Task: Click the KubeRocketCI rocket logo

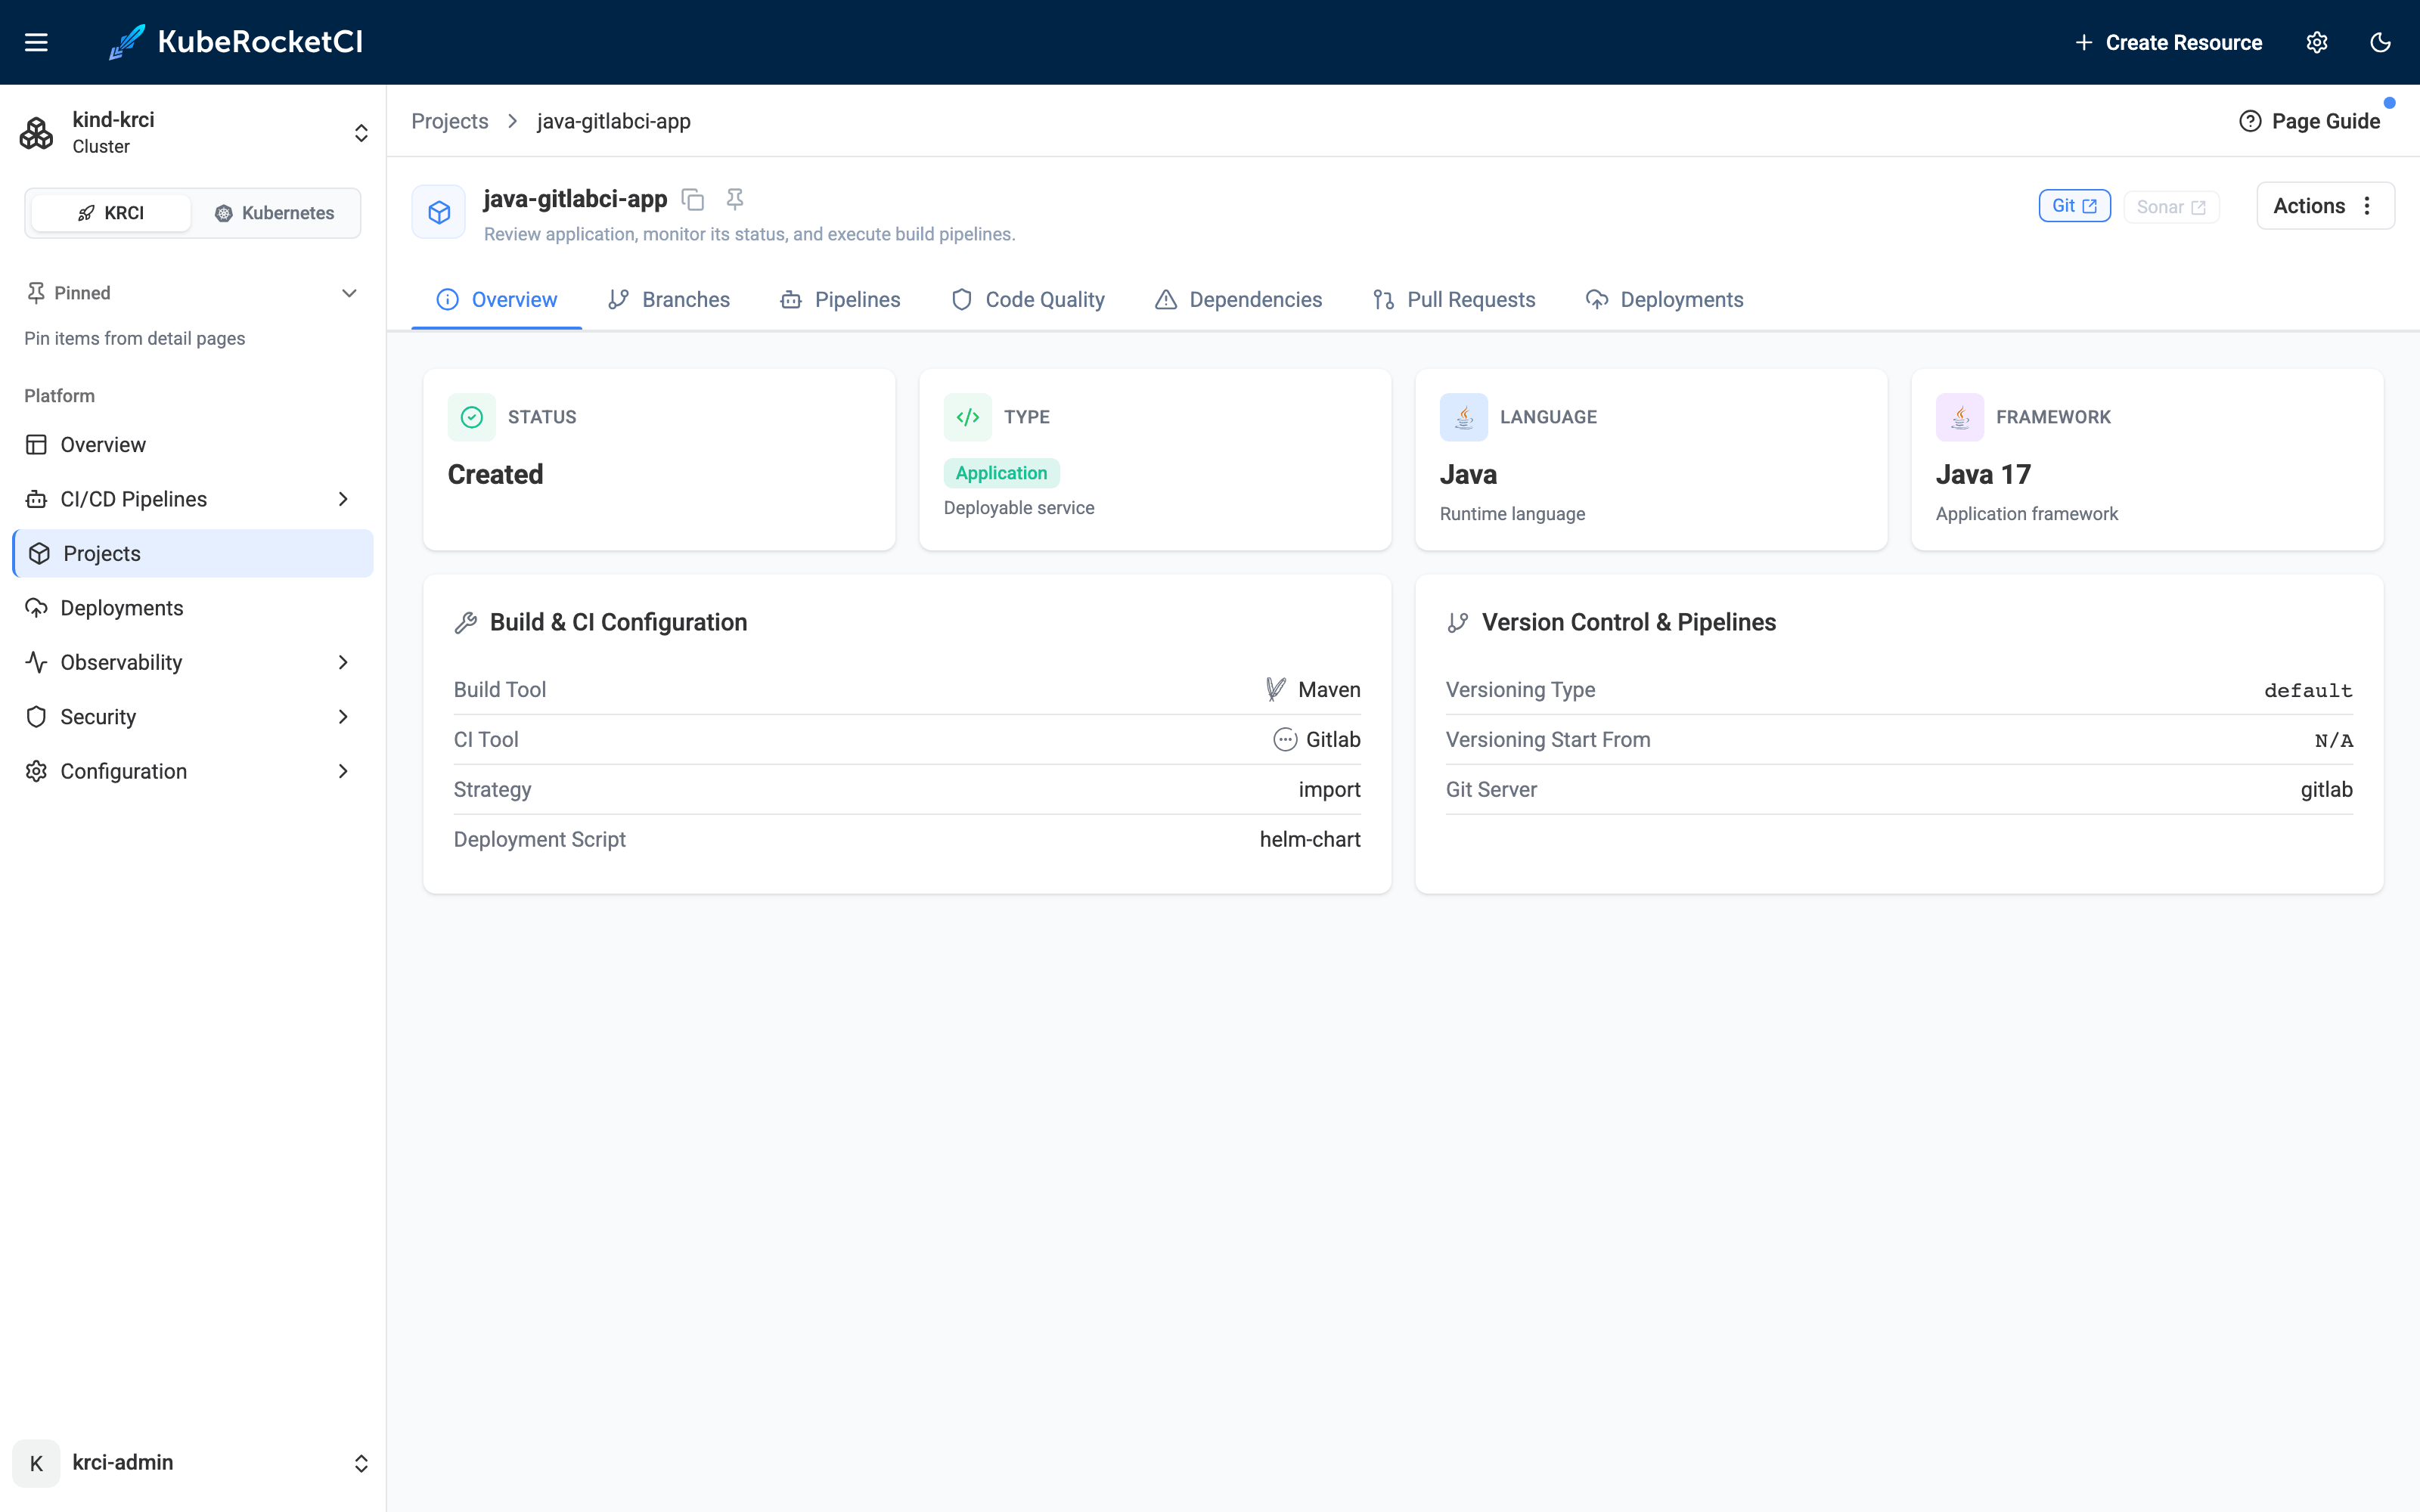Action: [127, 42]
